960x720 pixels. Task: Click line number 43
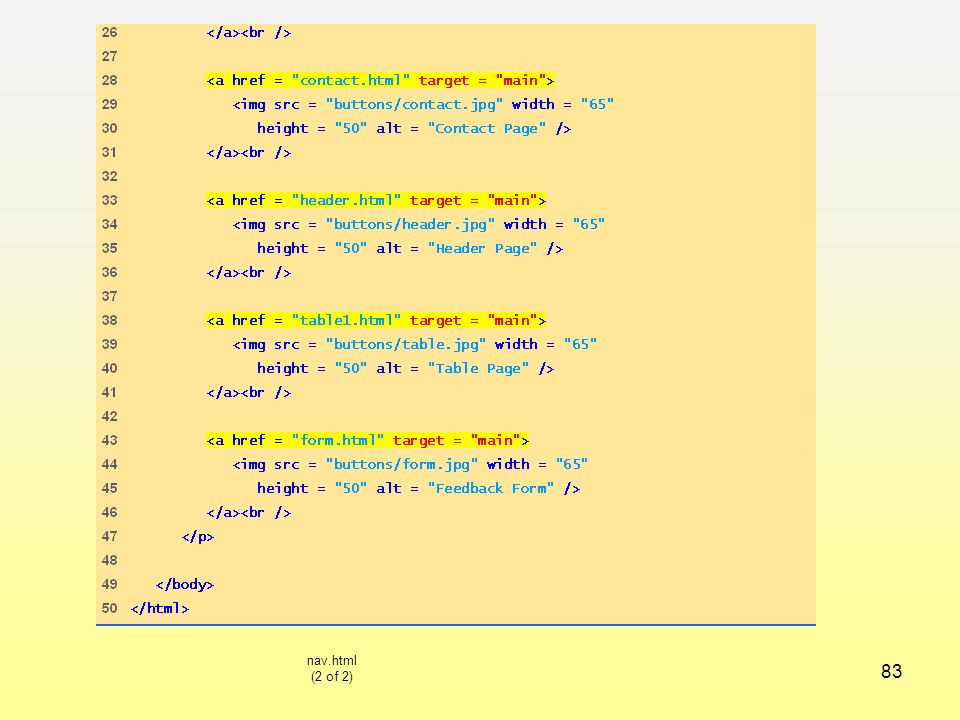coord(110,440)
